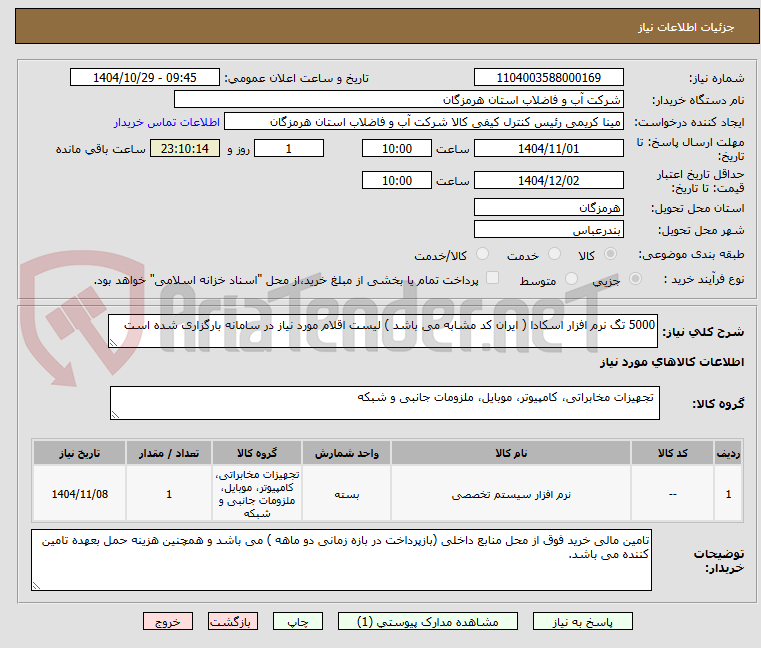Click the delivery province field هرمزگان
Screen dimensions: 761x648
[548, 208]
